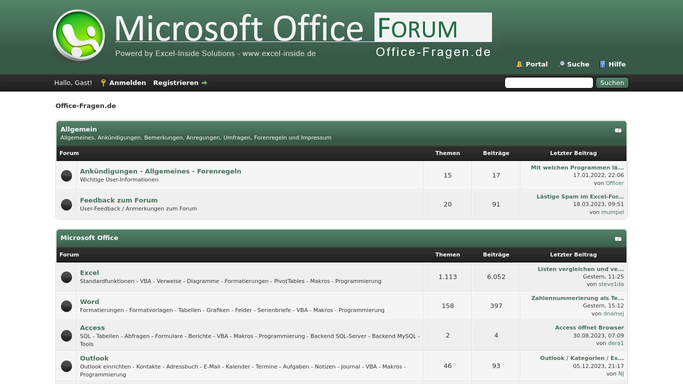The width and height of the screenshot is (683, 384).
Task: Click the key icon next to Anmelden
Action: pyautogui.click(x=103, y=83)
